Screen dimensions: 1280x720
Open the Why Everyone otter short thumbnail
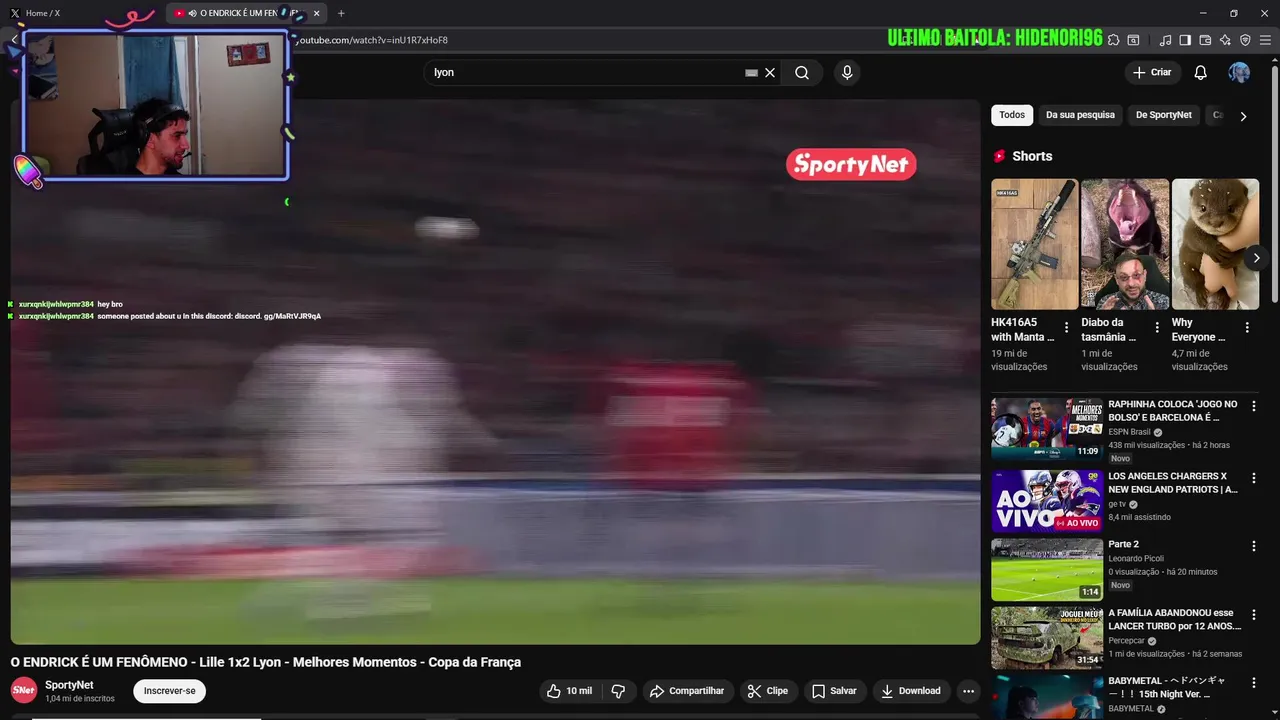click(x=1215, y=244)
